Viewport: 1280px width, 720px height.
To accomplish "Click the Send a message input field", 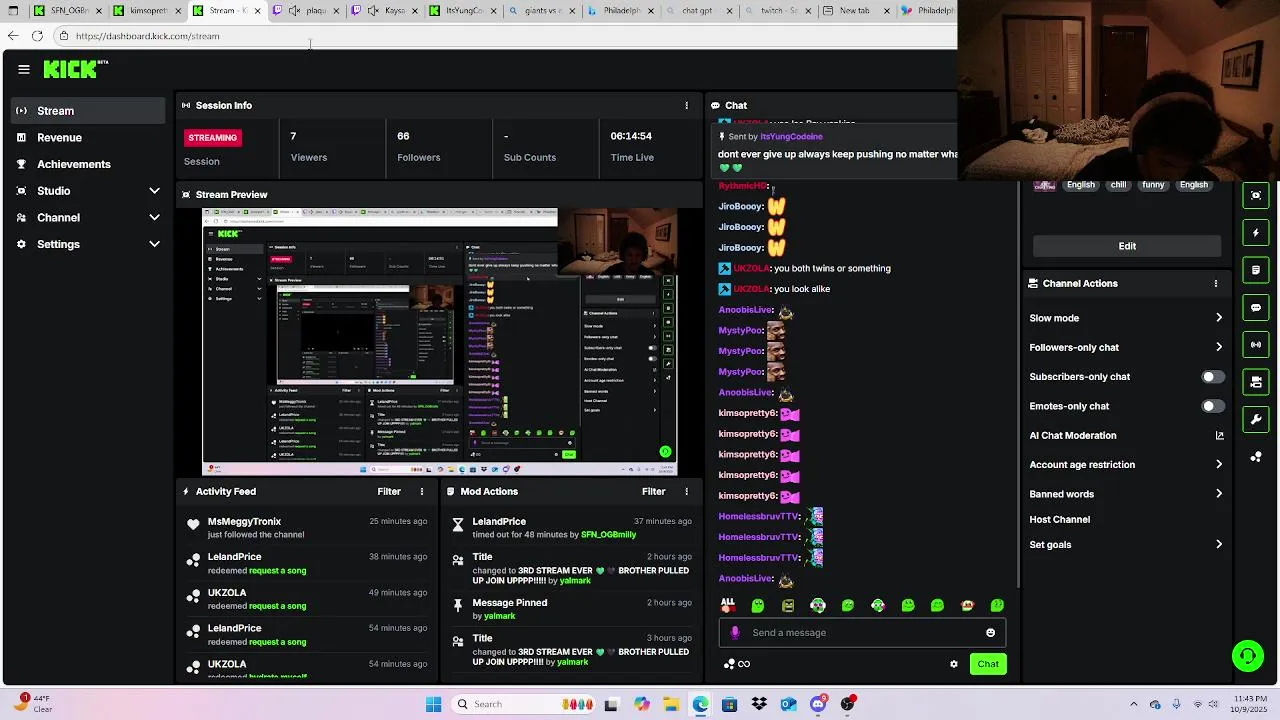I will click(x=860, y=632).
